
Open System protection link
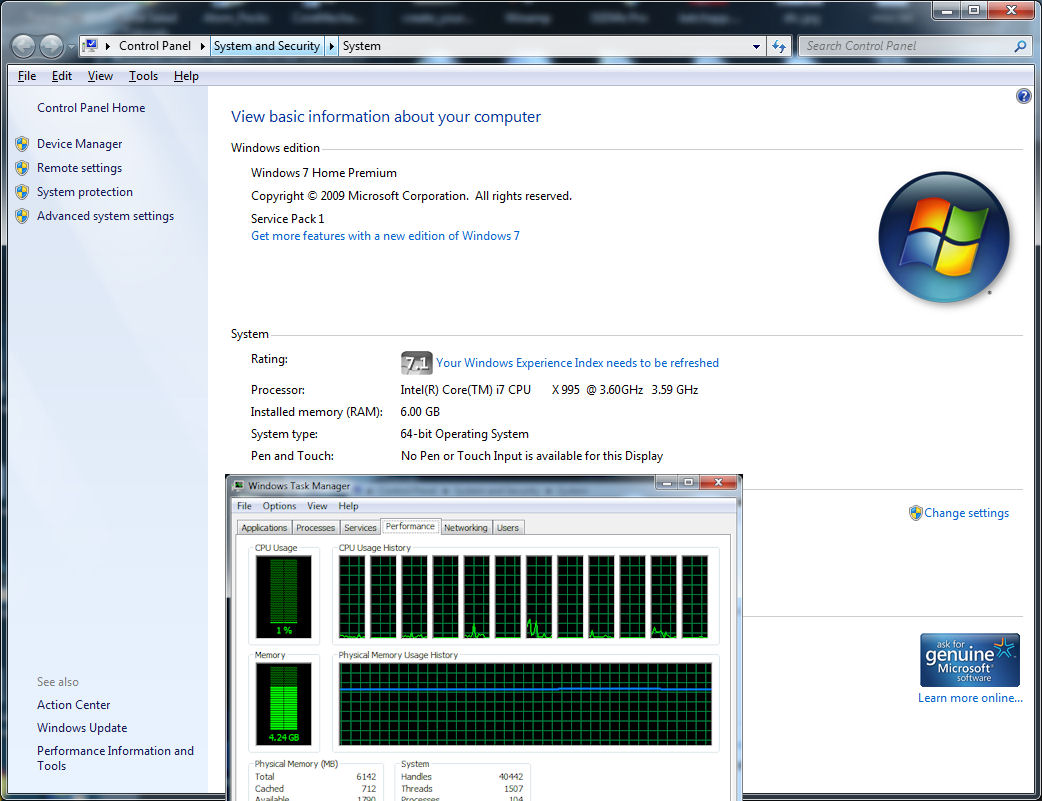tap(85, 191)
